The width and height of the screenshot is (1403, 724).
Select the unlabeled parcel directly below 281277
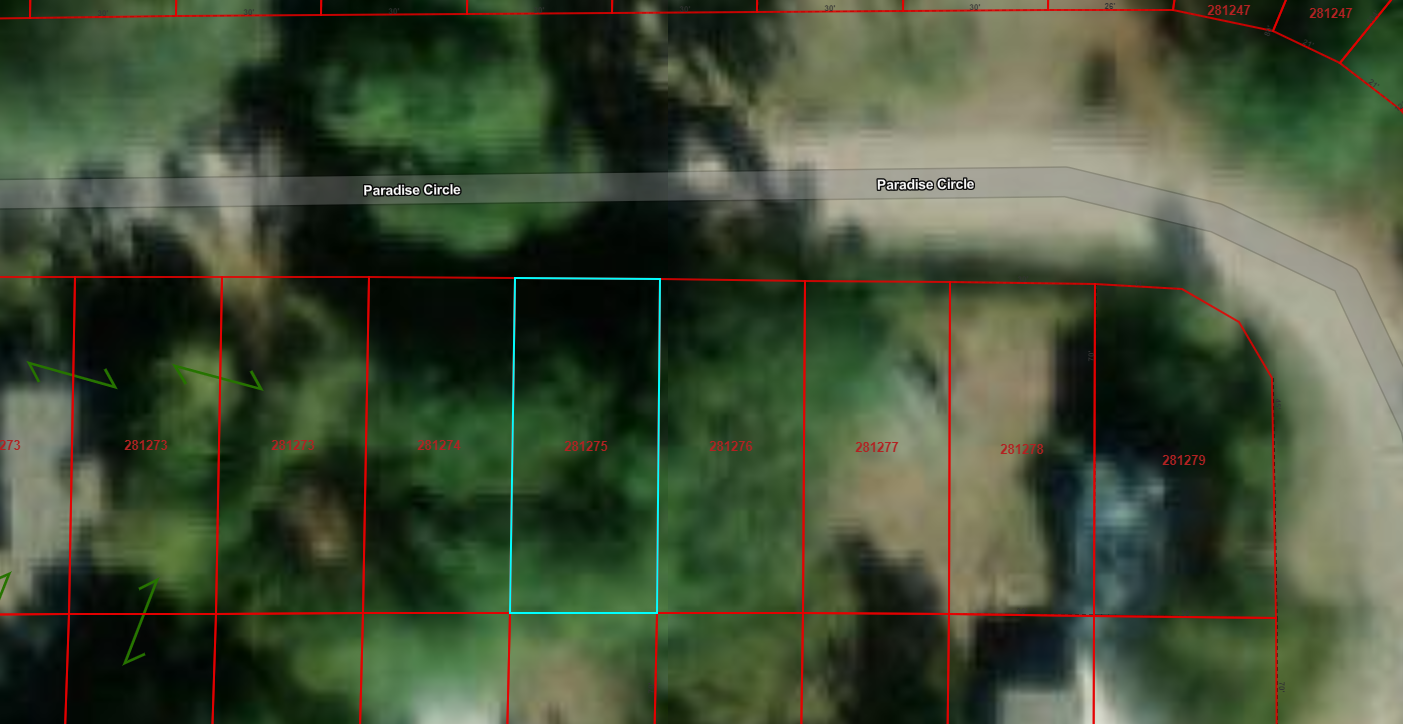point(874,667)
